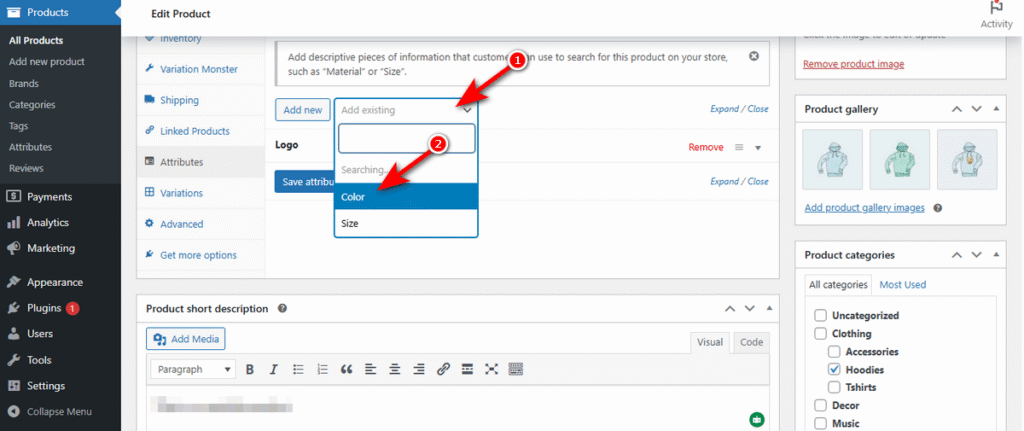Check the Music category
This screenshot has height=431, width=1024.
820,423
